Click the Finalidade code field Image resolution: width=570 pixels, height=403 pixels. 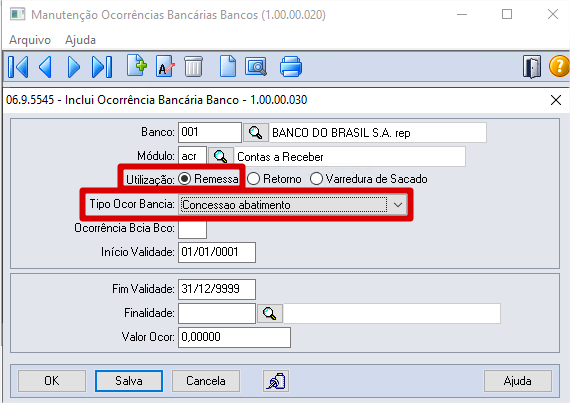[217, 313]
